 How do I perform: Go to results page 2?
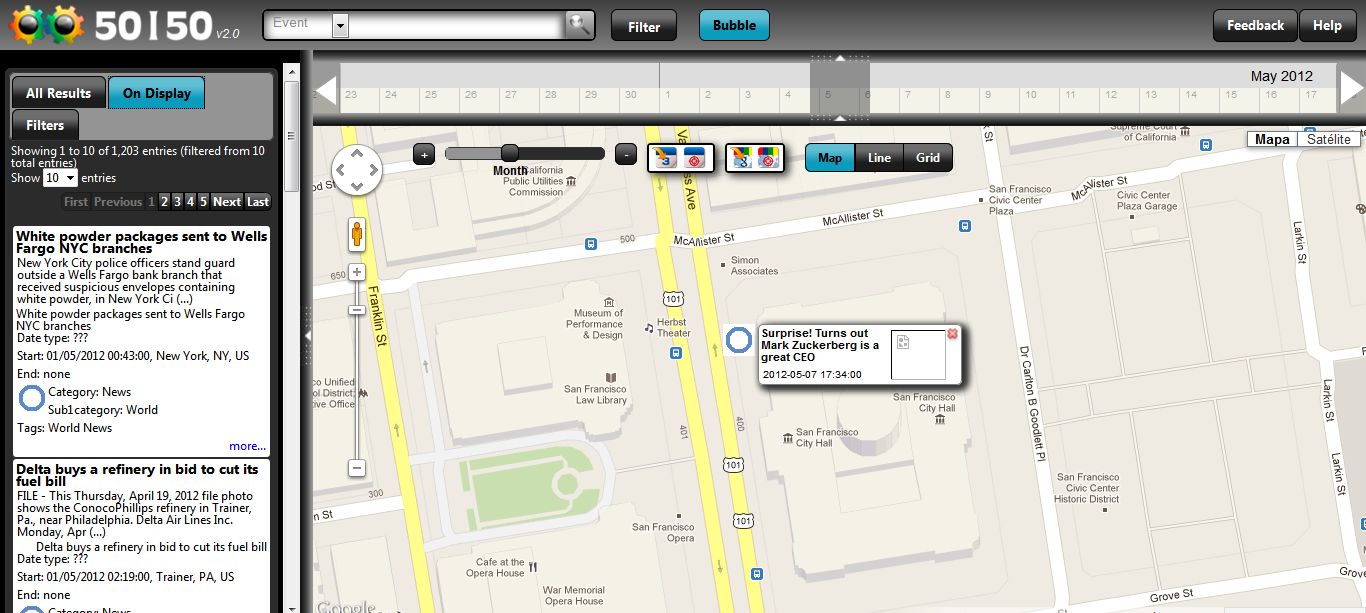click(164, 201)
